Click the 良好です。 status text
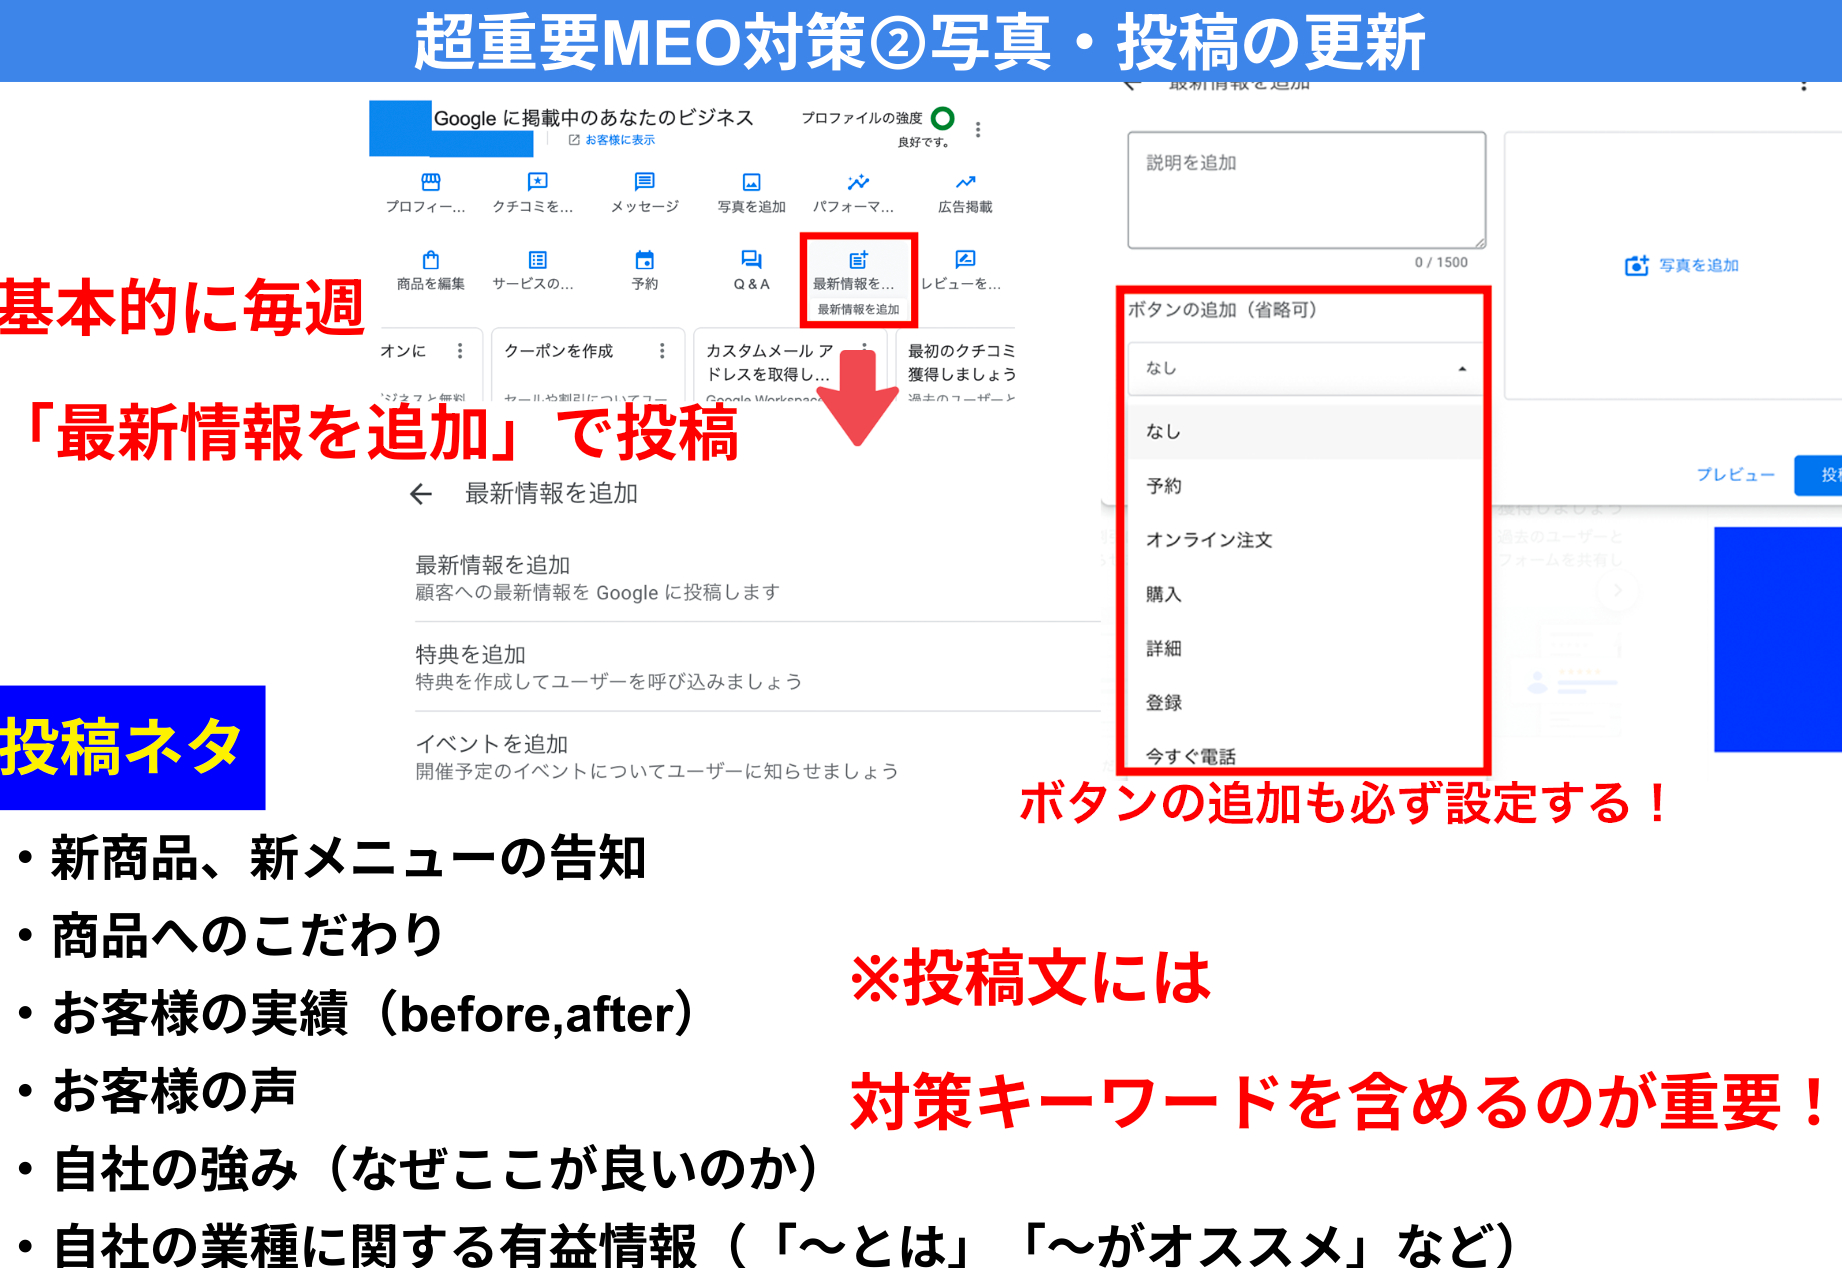 click(923, 142)
